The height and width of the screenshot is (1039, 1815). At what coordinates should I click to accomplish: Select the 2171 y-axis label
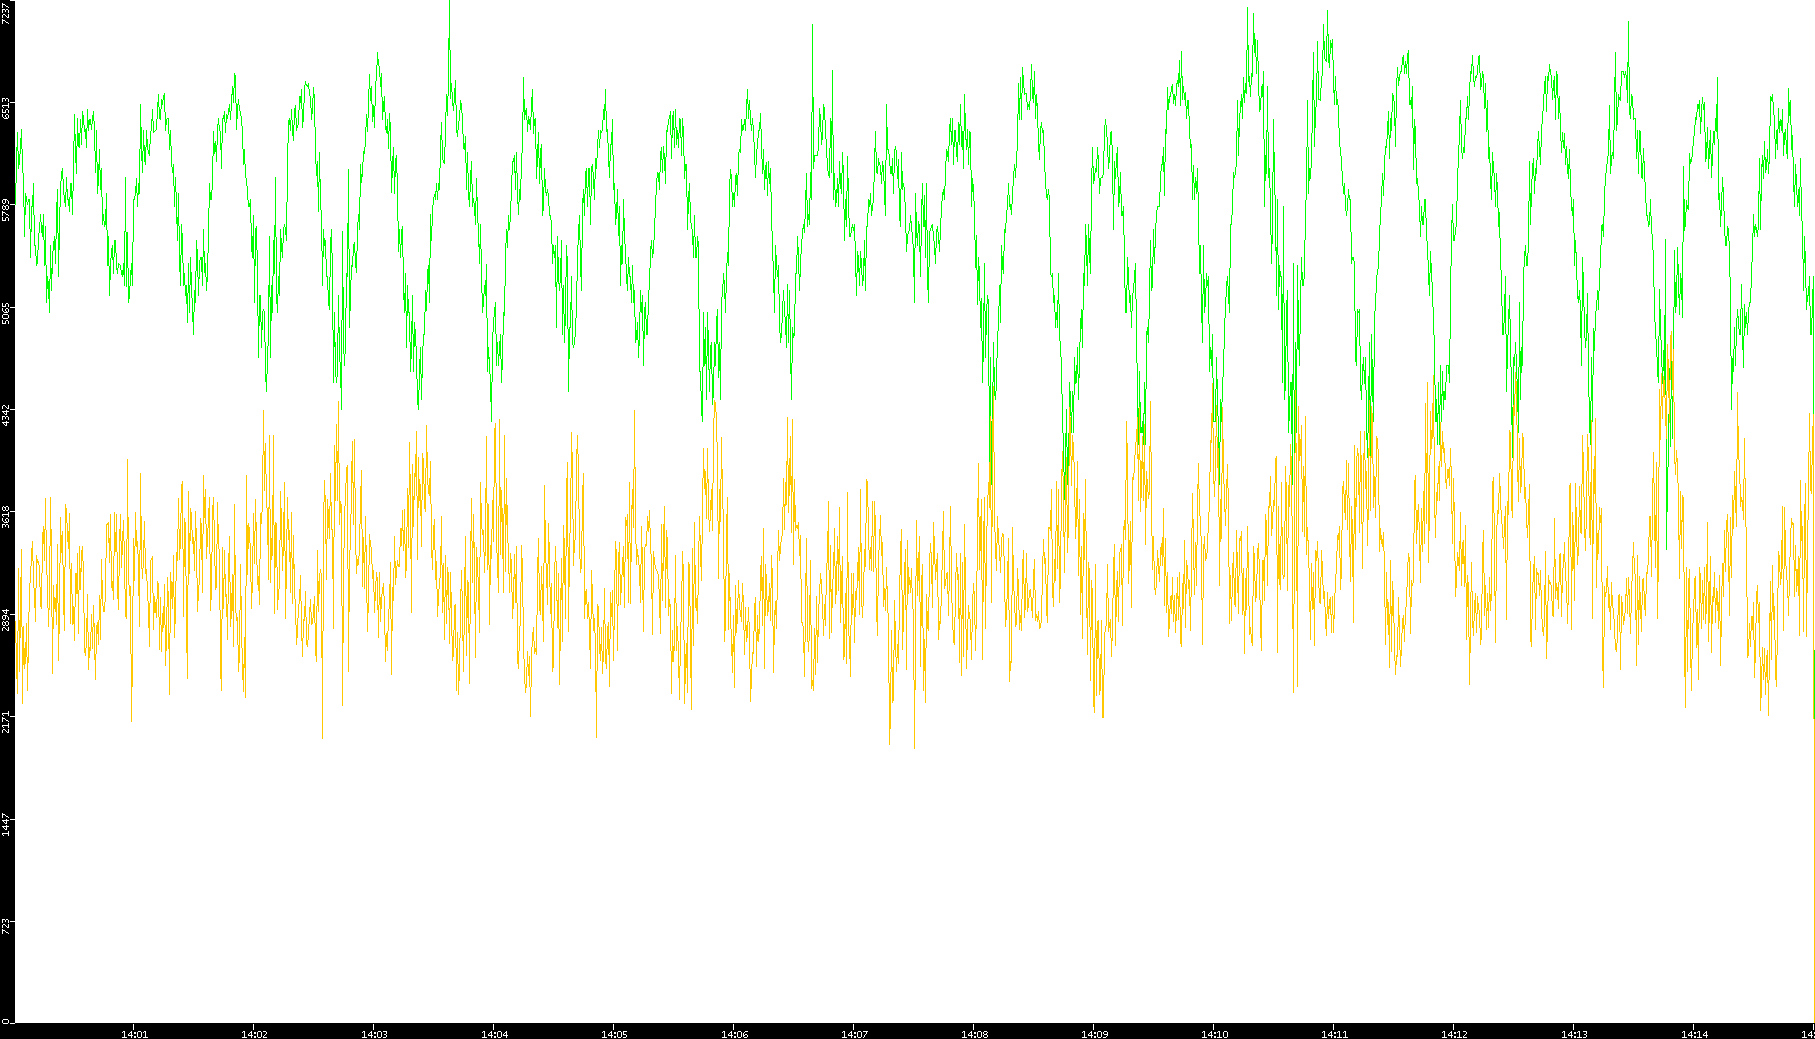point(7,721)
